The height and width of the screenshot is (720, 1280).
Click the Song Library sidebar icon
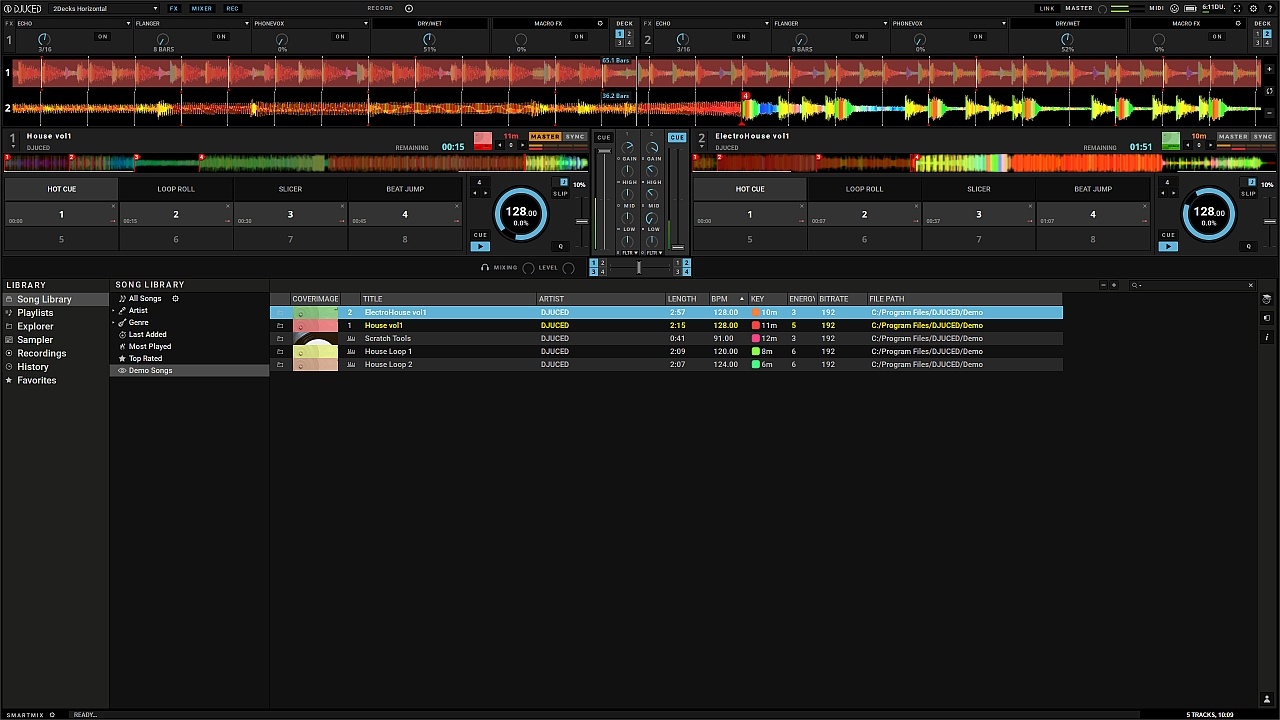9,299
